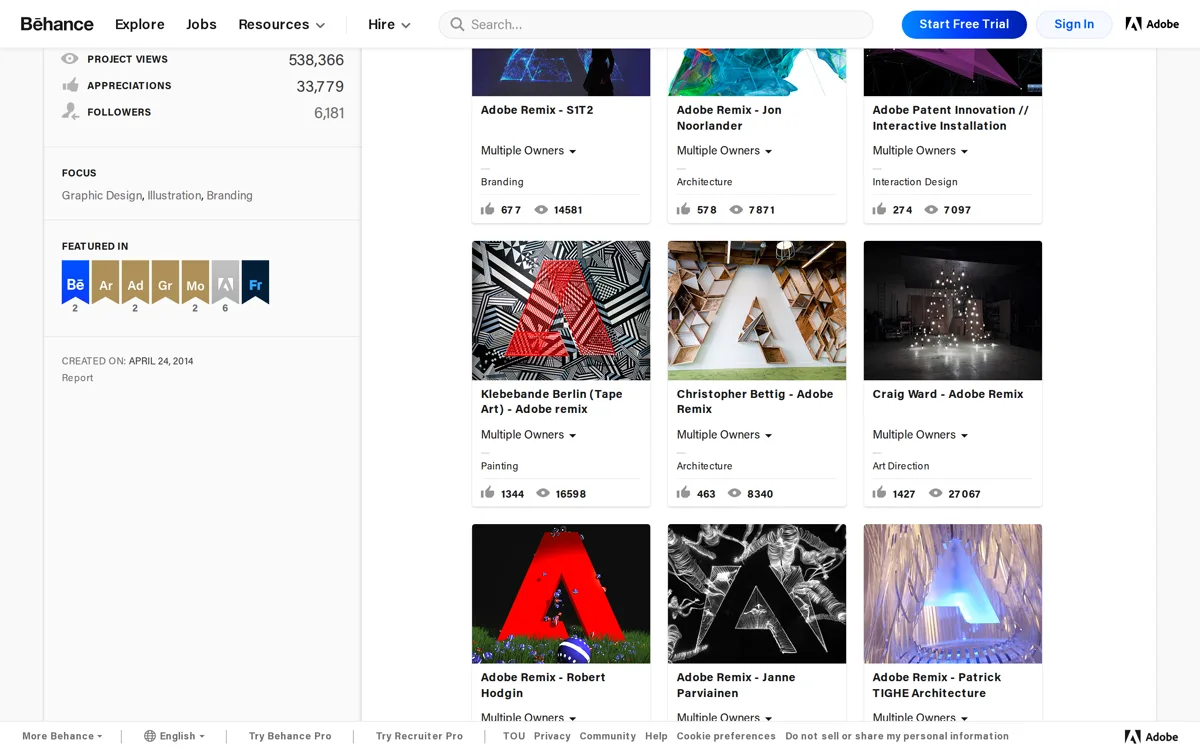Click the Adobe logo in footer
1200x750 pixels.
click(x=1152, y=737)
